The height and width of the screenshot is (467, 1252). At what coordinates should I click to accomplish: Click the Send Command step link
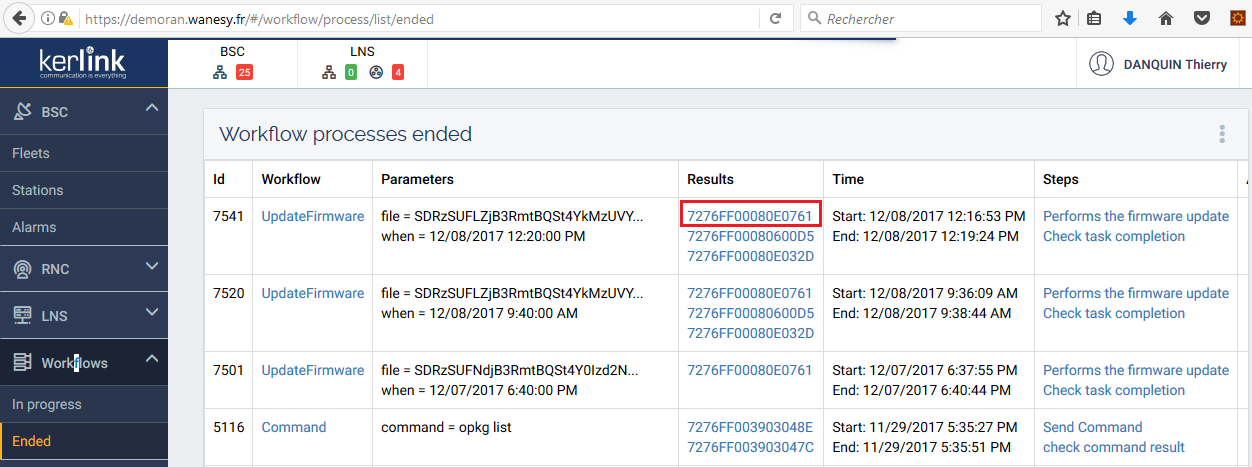(x=1092, y=427)
